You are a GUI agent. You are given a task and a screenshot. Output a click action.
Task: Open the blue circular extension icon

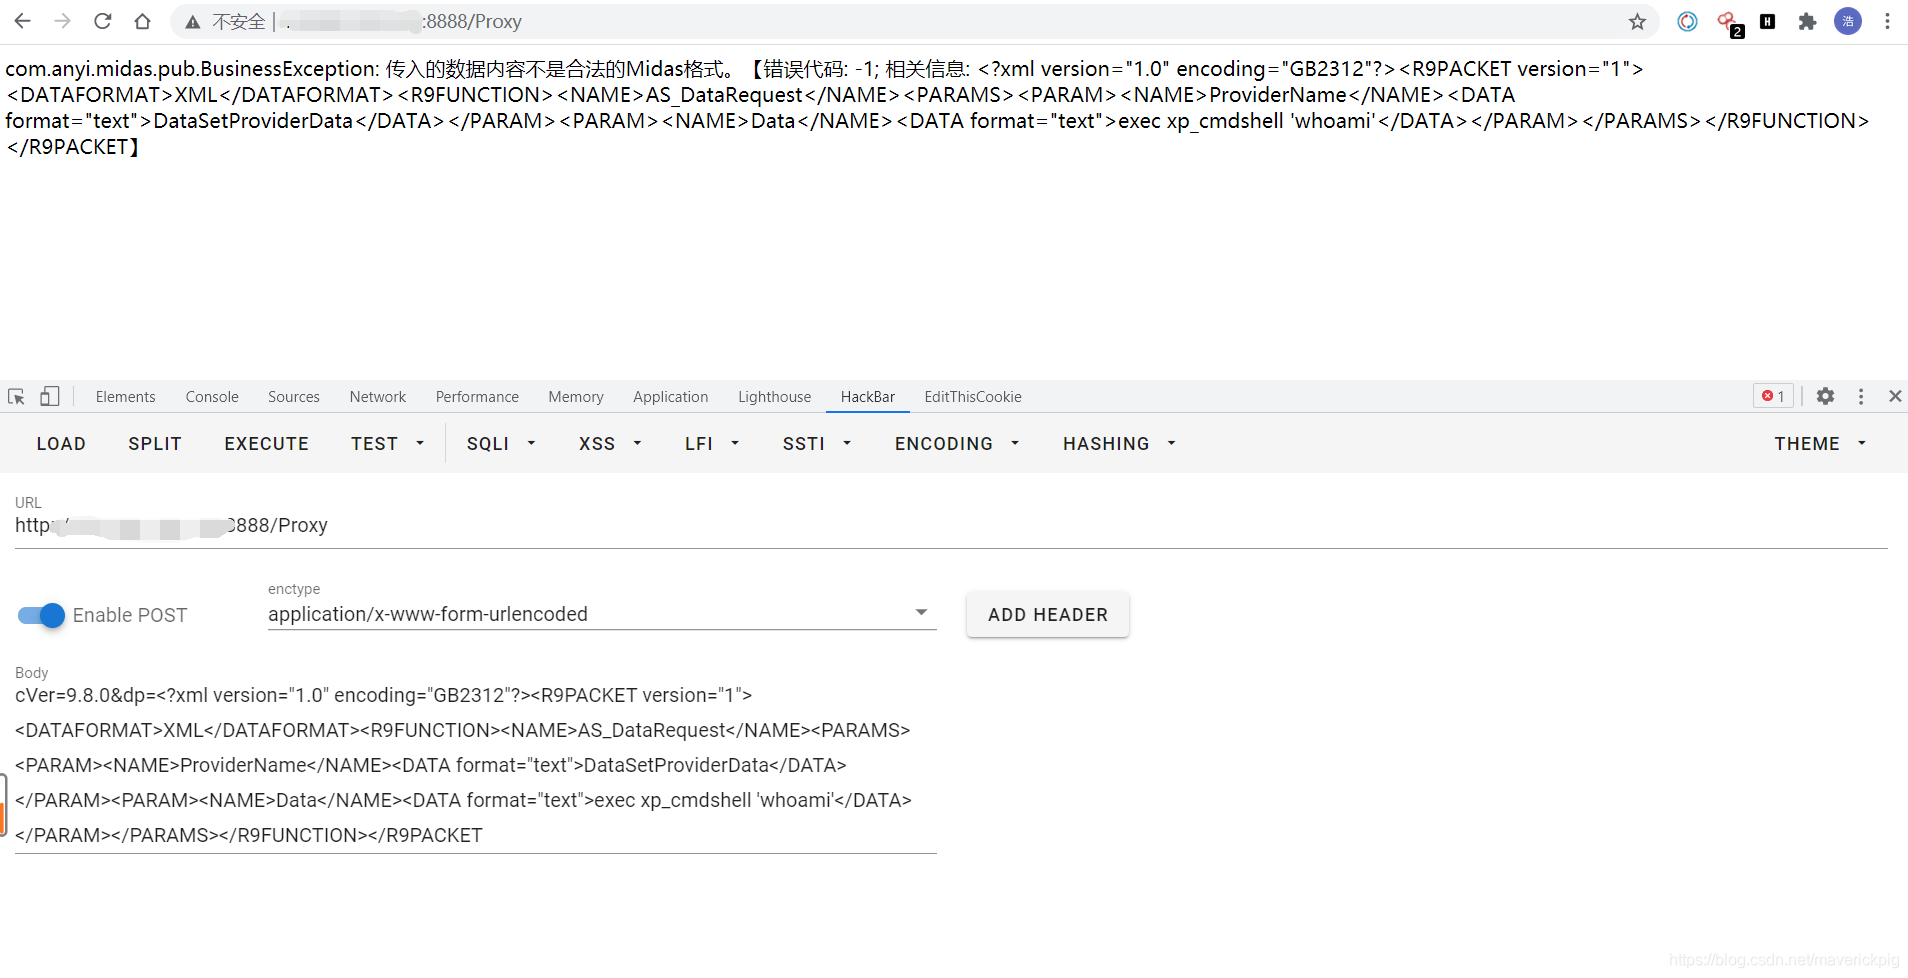click(x=1687, y=21)
